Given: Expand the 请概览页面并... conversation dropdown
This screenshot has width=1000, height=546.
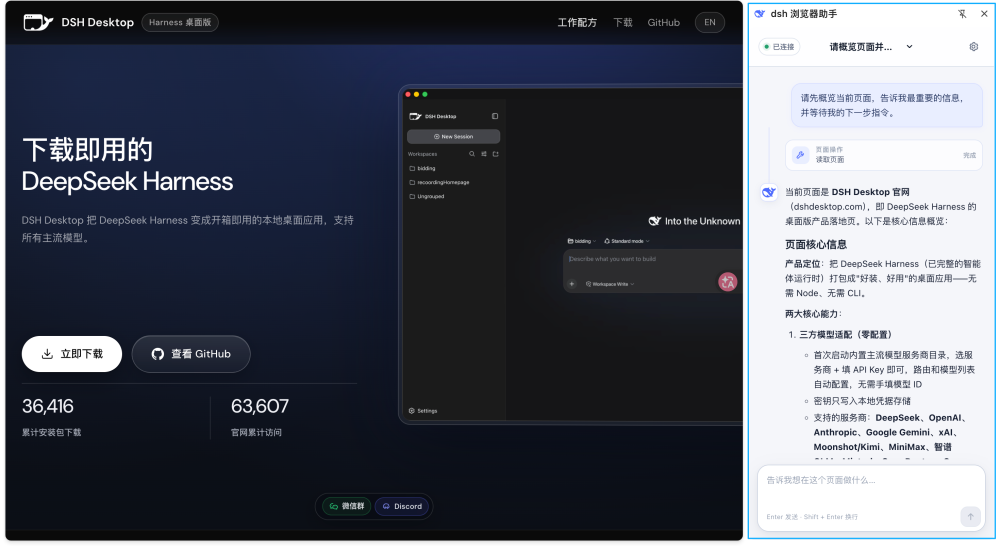Looking at the screenshot, I should click(871, 47).
